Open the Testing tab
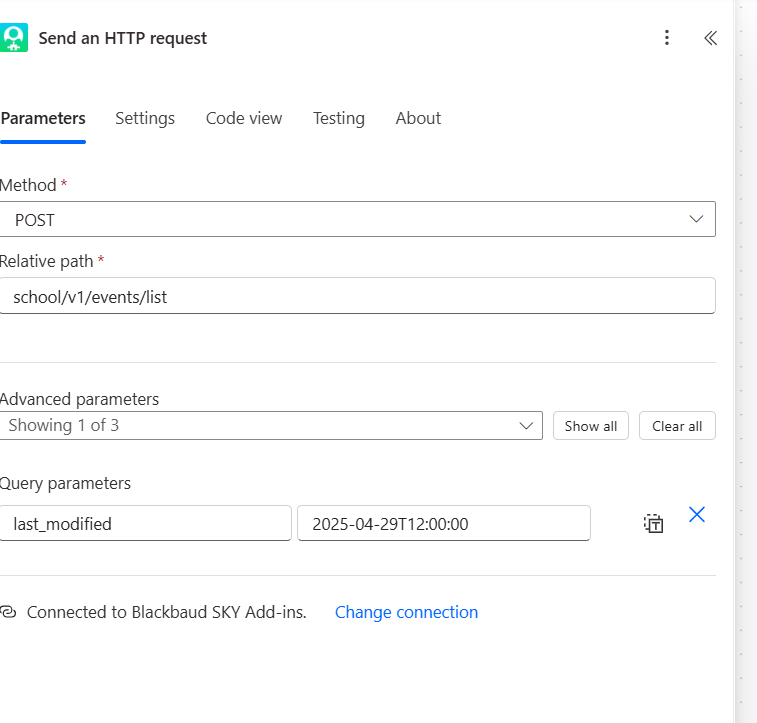This screenshot has height=723, width=757. tap(339, 118)
